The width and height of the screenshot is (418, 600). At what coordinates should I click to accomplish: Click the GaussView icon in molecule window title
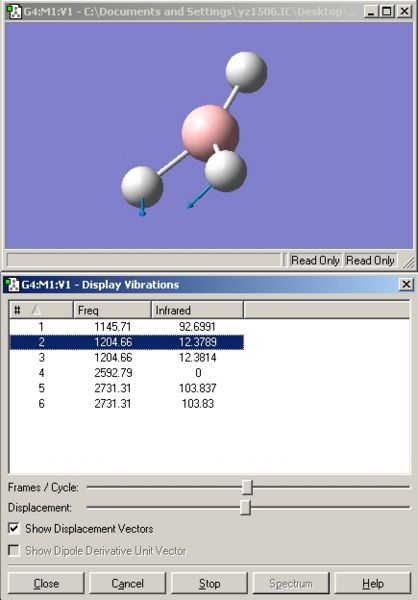[14, 11]
